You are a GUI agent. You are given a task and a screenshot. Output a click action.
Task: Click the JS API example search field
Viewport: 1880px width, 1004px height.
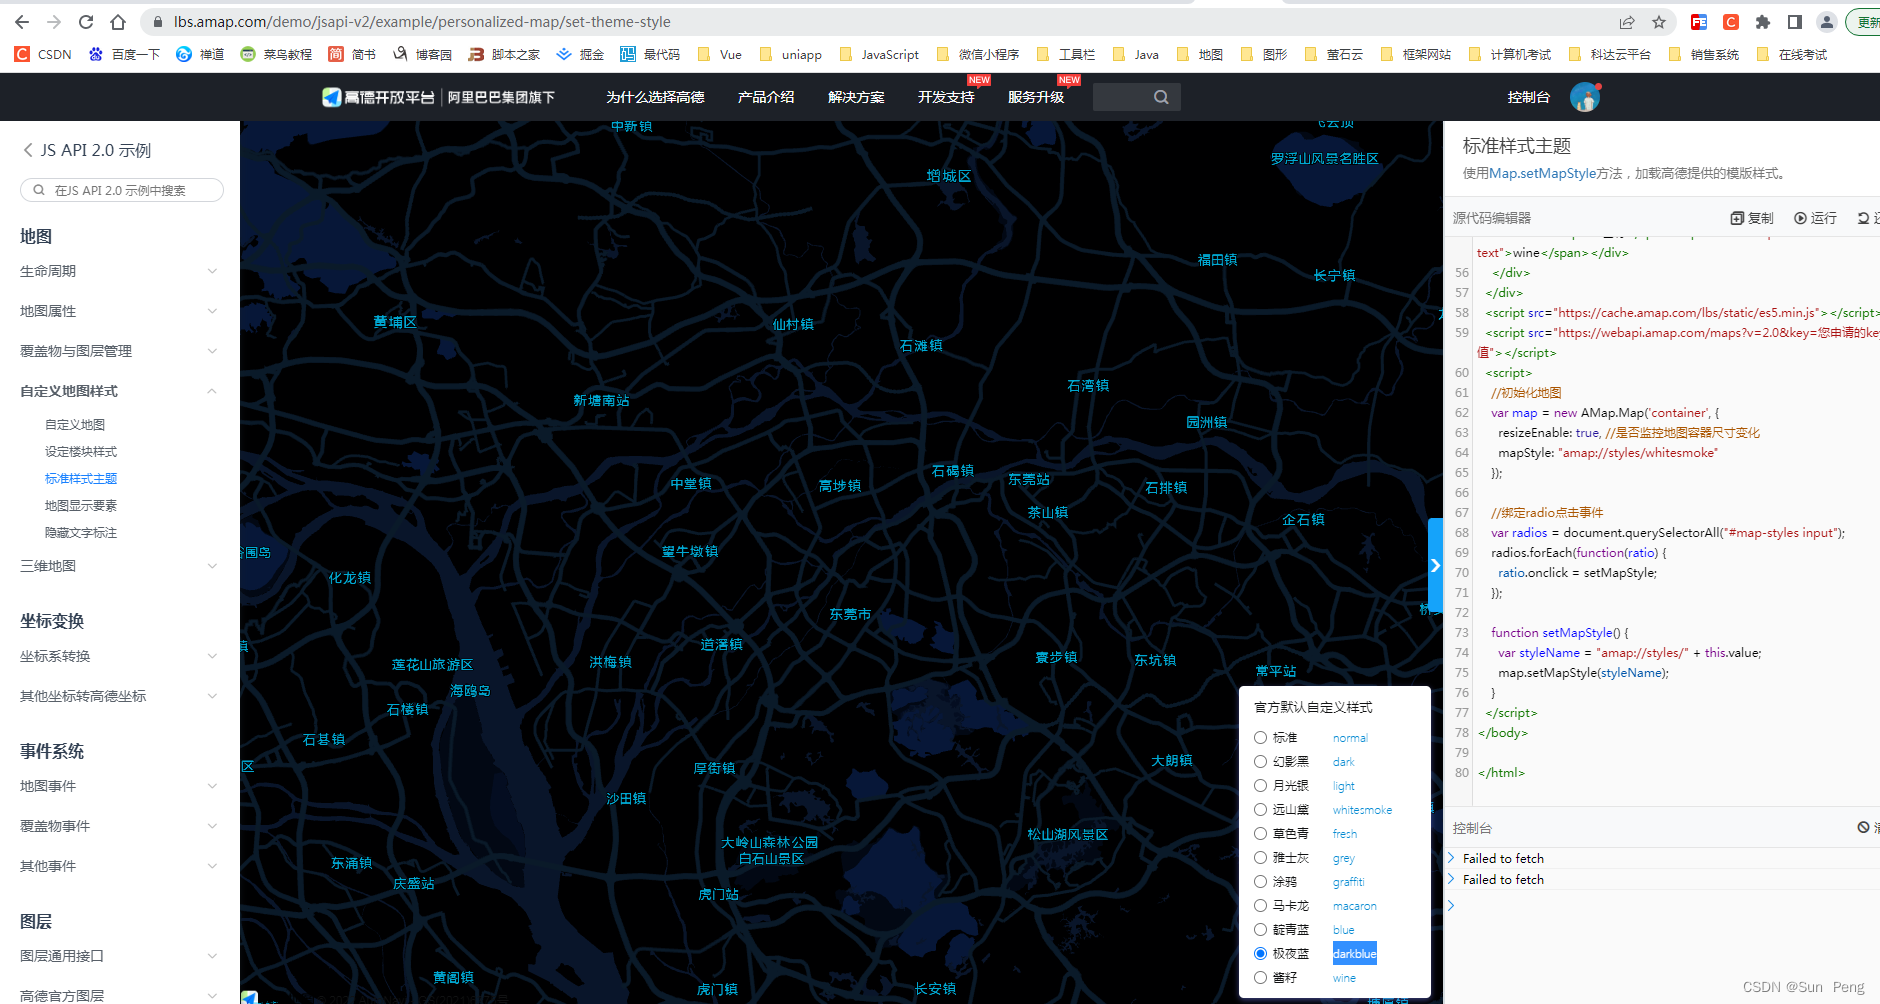tap(122, 190)
